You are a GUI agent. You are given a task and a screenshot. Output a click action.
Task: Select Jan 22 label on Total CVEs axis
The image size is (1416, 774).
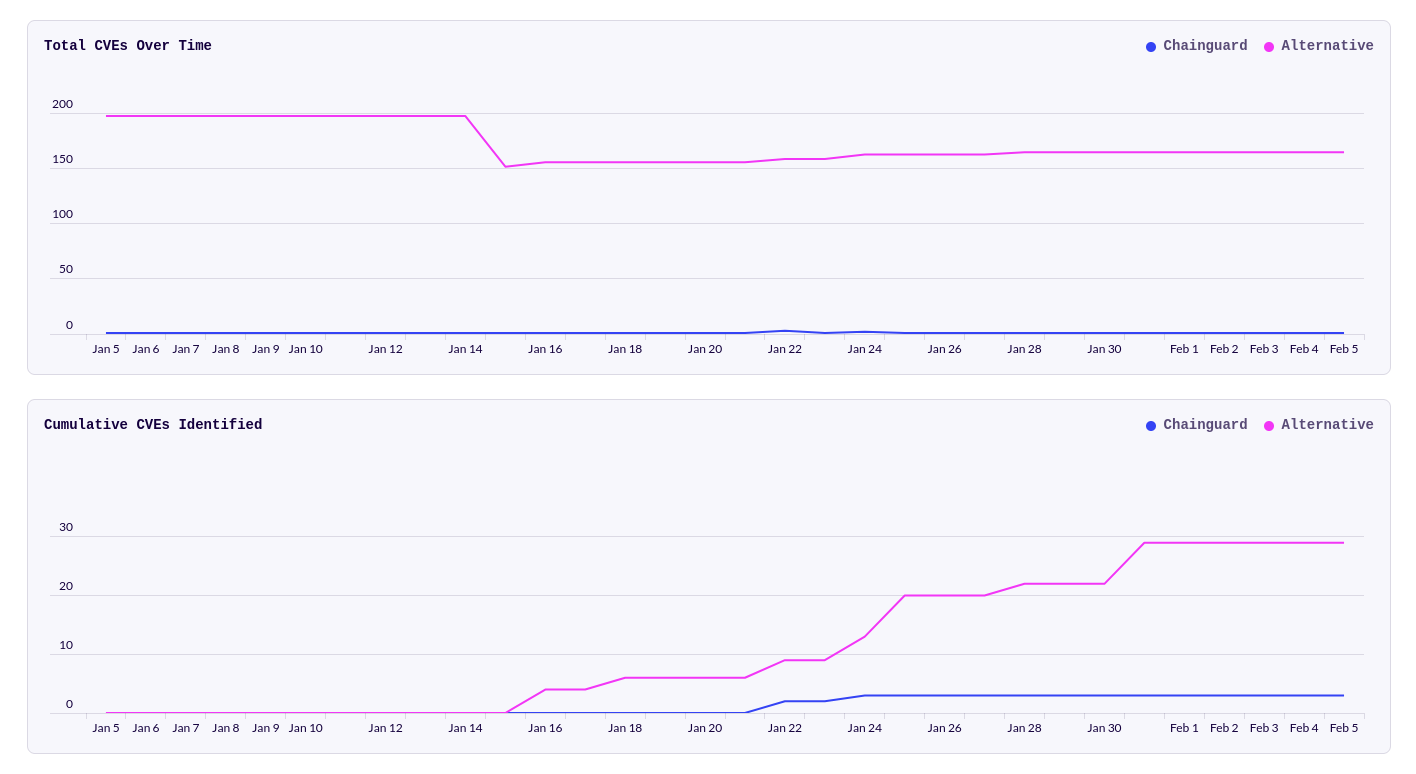click(785, 349)
